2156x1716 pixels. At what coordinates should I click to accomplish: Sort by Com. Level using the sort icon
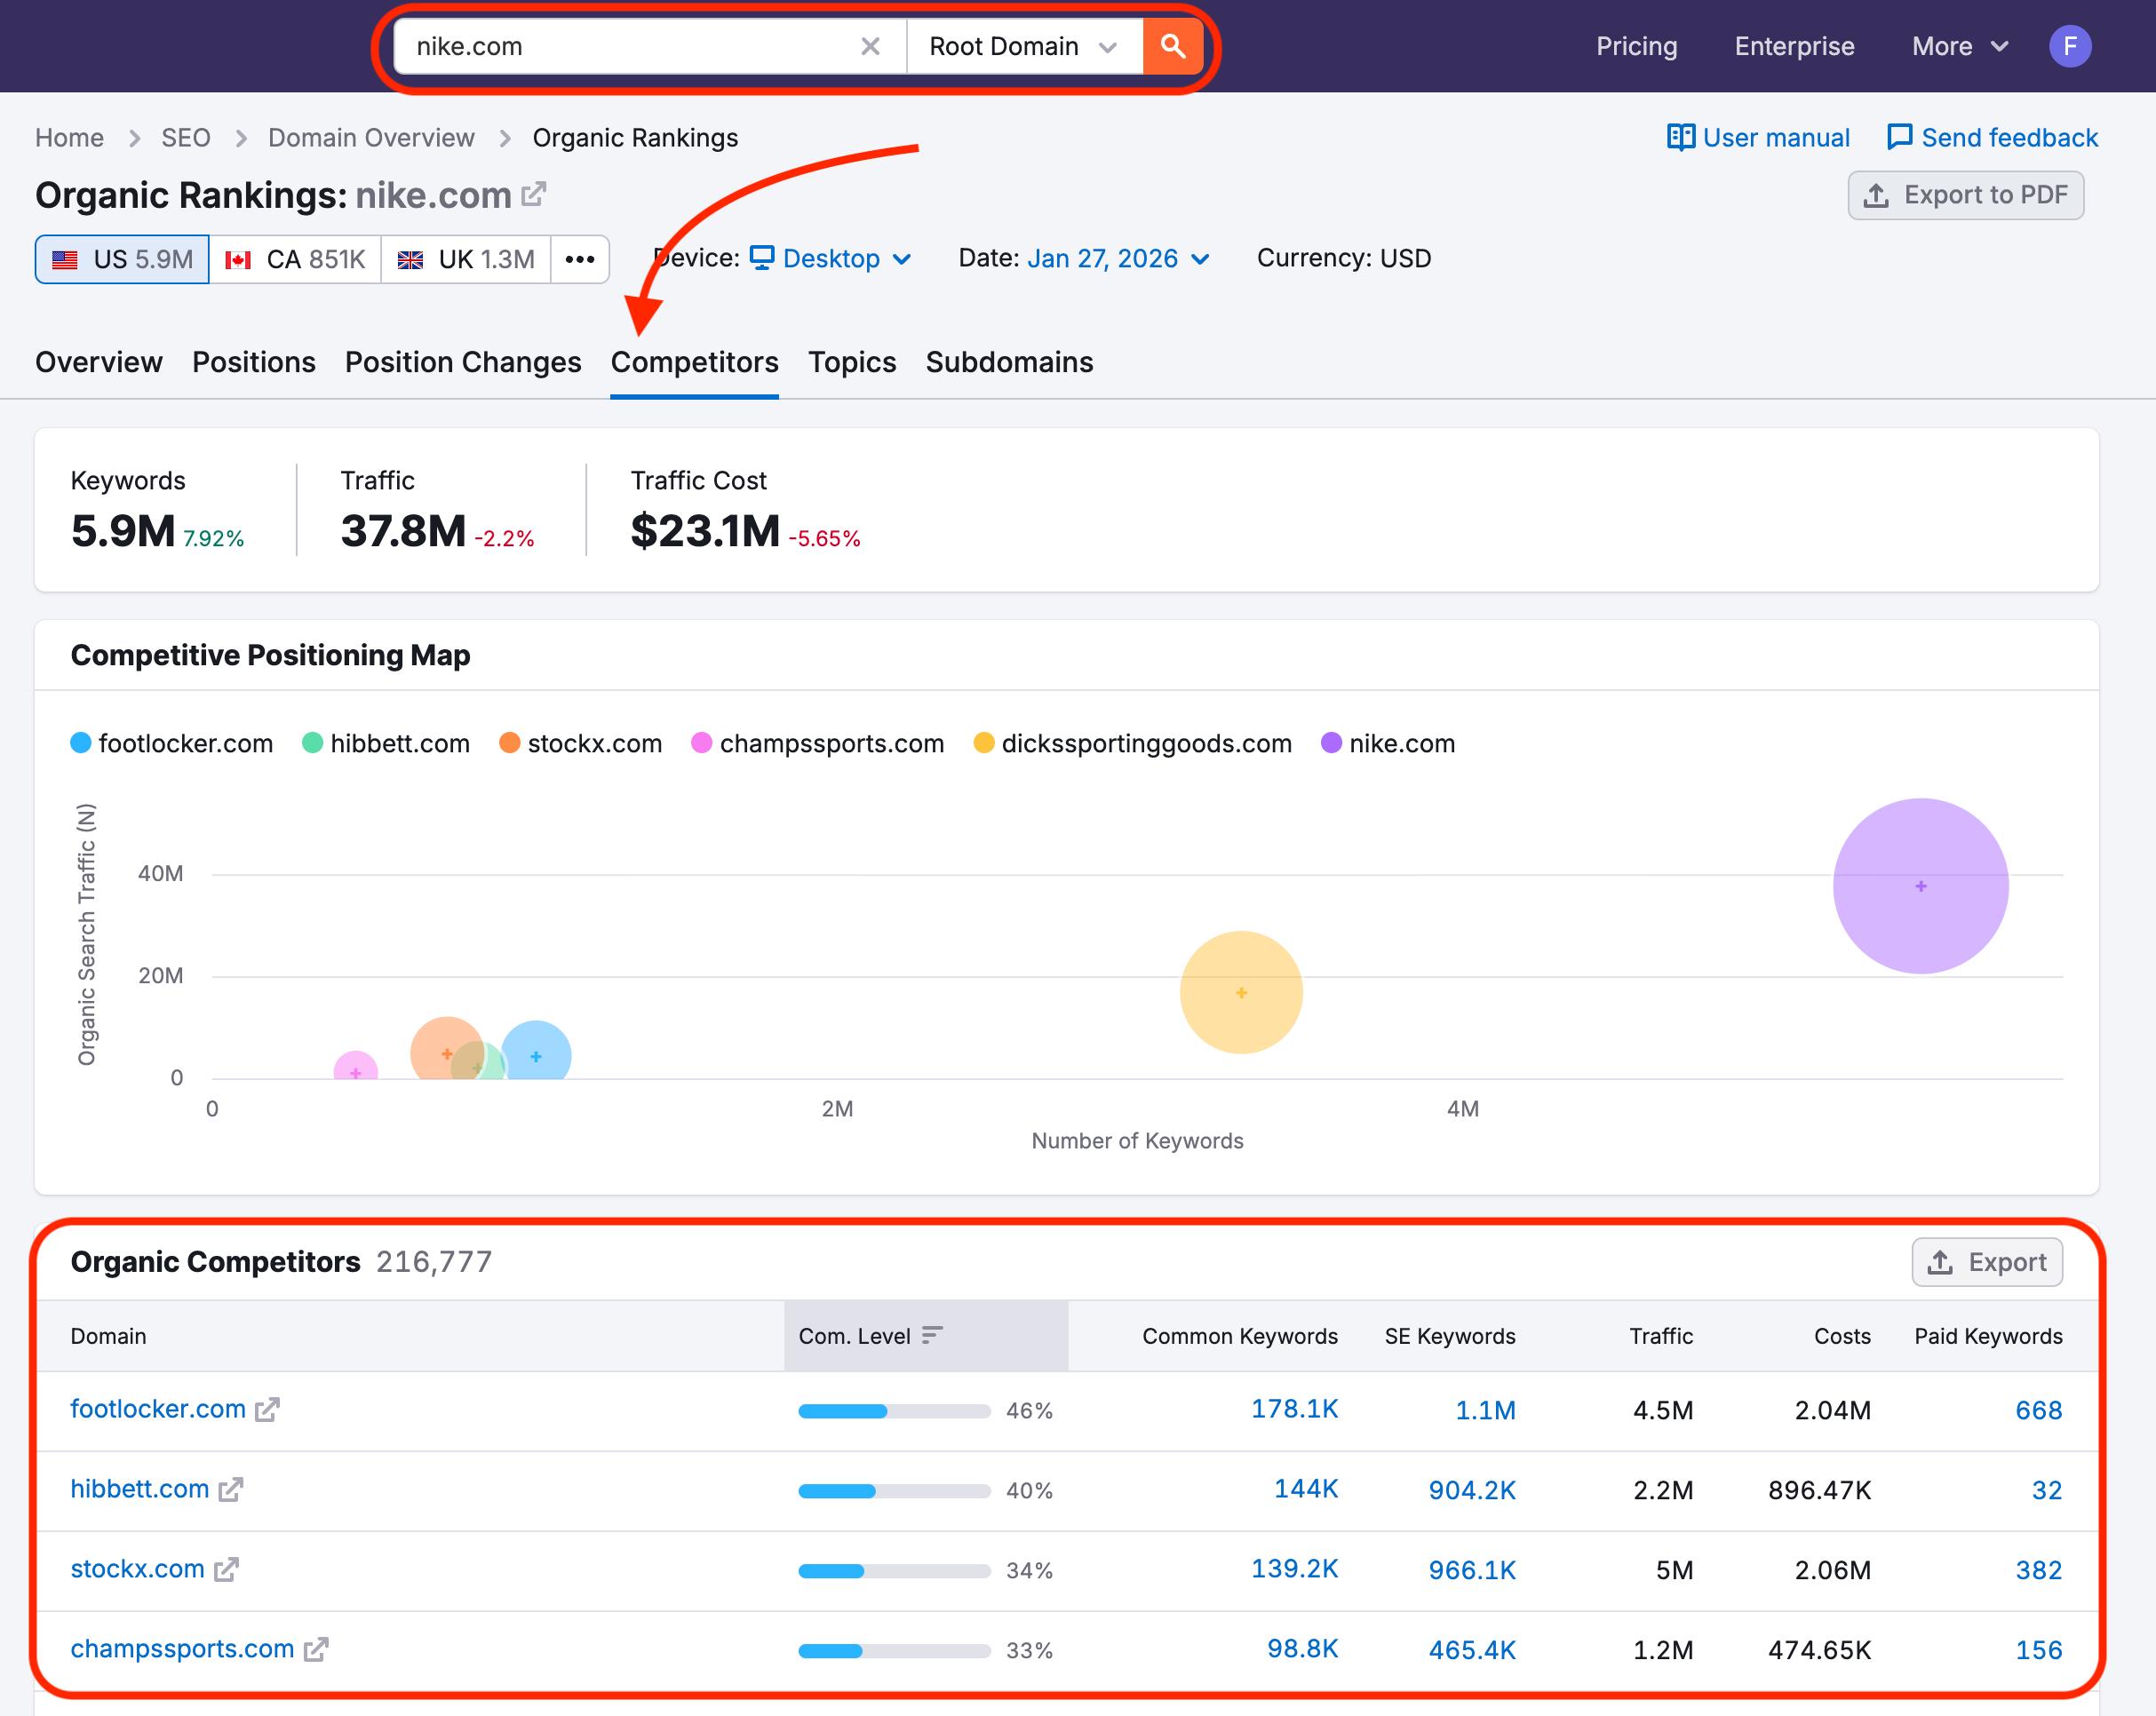click(934, 1335)
